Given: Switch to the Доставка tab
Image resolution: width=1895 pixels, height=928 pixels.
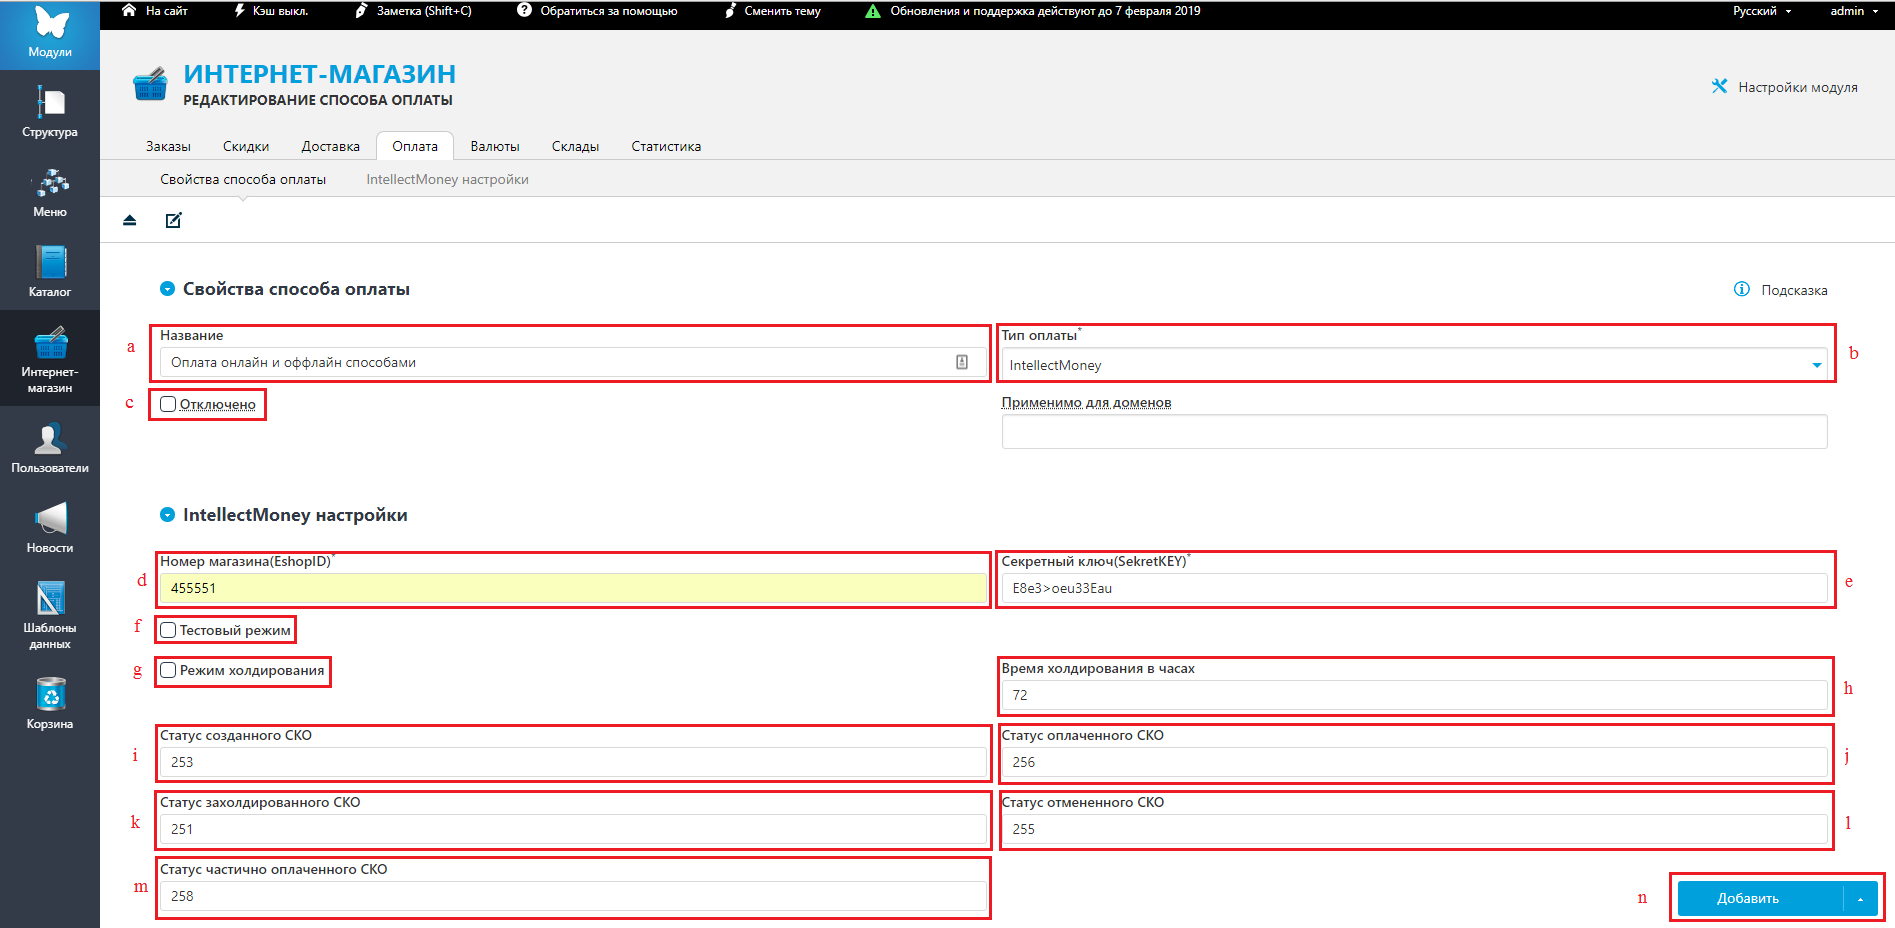Looking at the screenshot, I should 330,146.
